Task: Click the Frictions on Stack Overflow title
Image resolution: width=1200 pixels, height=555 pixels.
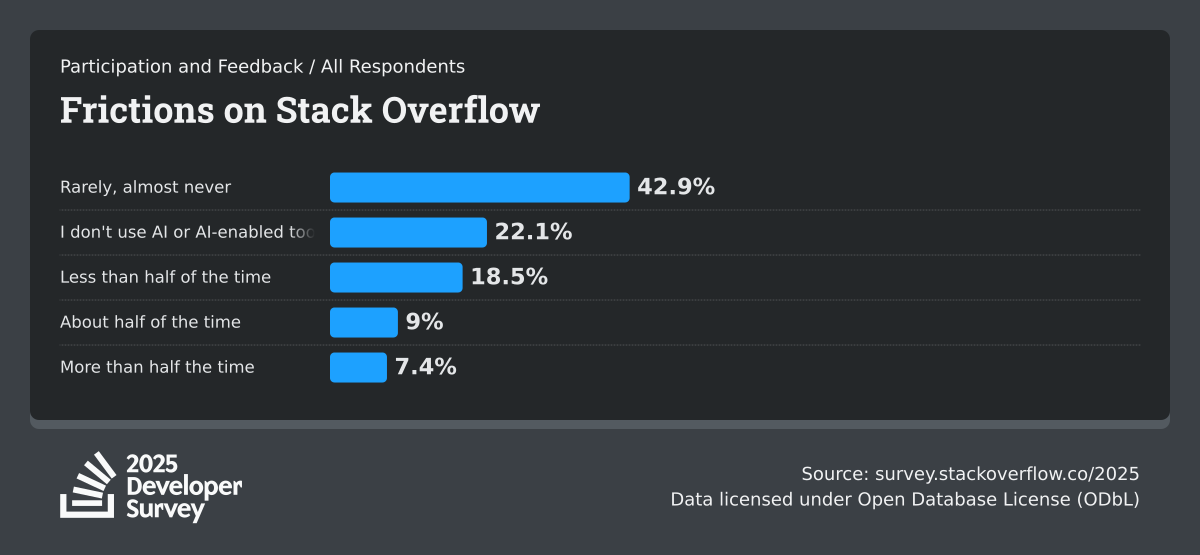Action: 299,110
